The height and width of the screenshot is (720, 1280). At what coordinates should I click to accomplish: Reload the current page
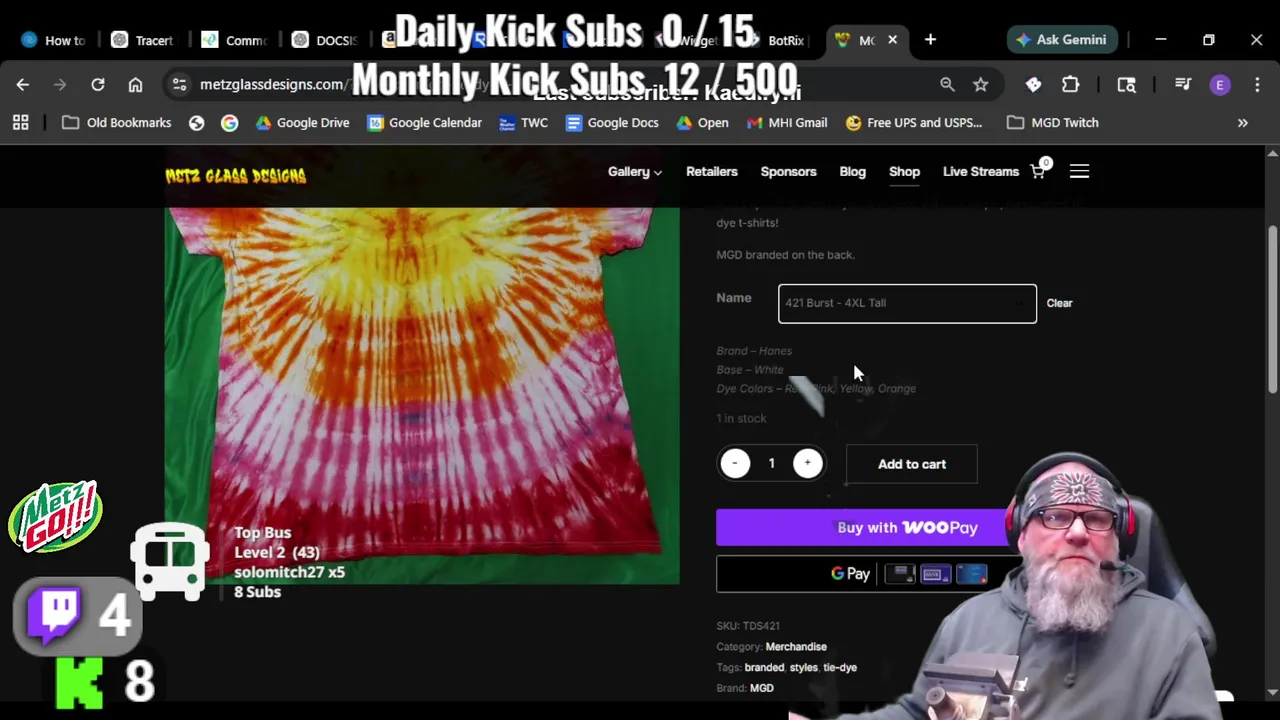click(x=98, y=85)
